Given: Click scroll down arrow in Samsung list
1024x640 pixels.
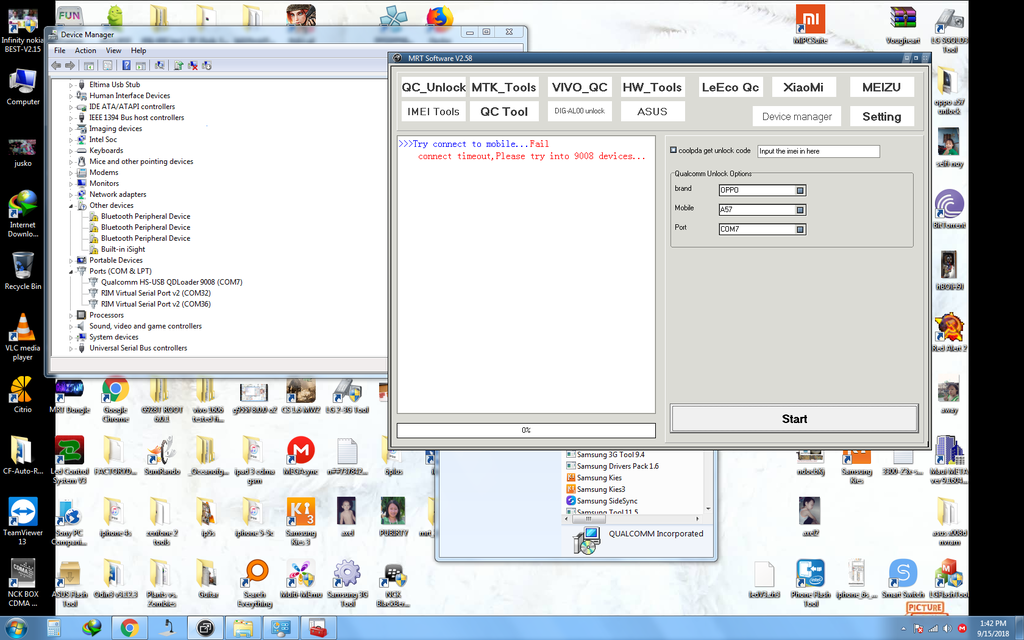Looking at the screenshot, I should [708, 509].
